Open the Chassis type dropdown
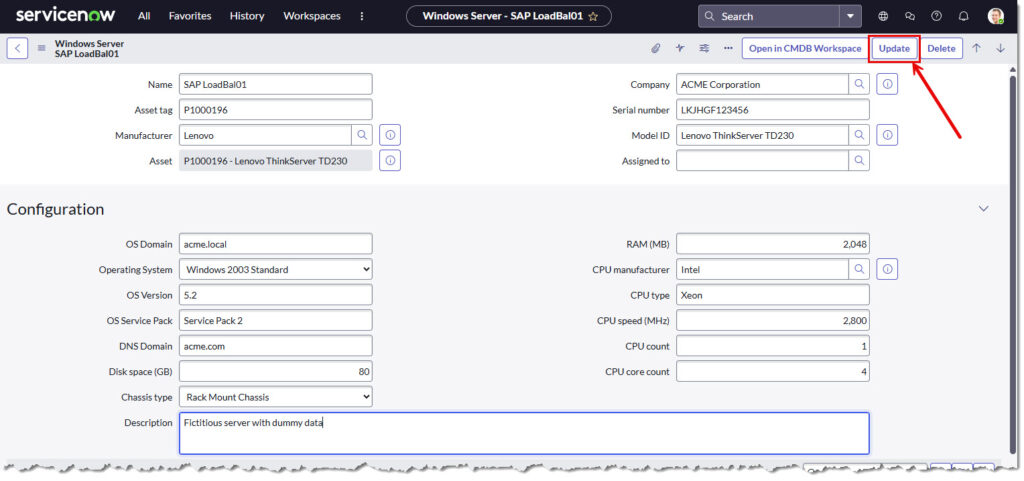 pos(275,397)
